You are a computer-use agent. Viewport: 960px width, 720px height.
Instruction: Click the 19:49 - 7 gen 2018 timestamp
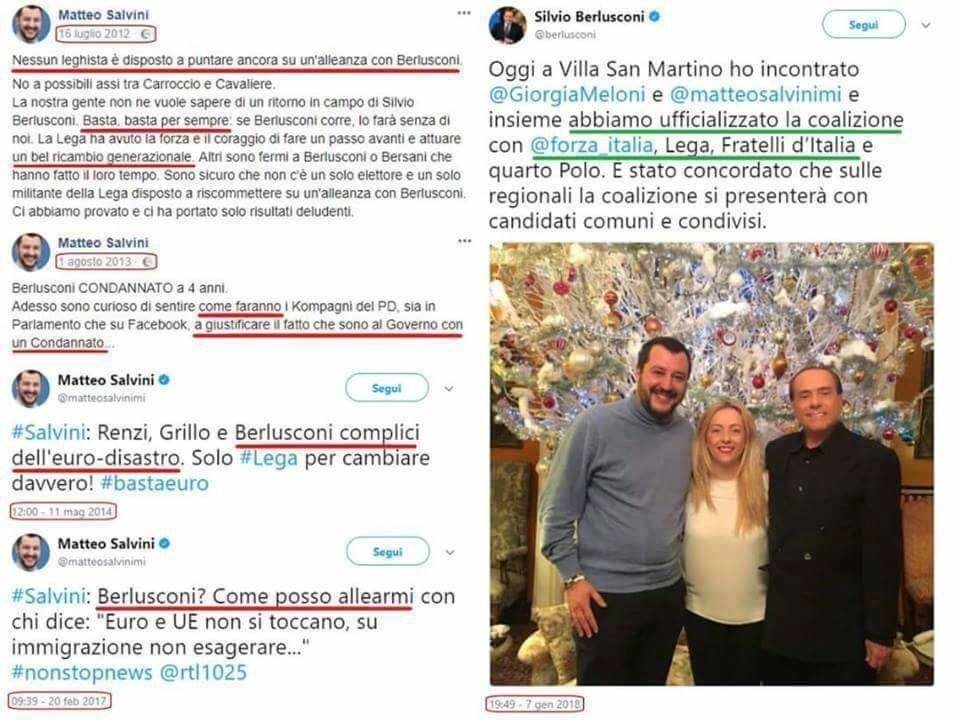535,705
